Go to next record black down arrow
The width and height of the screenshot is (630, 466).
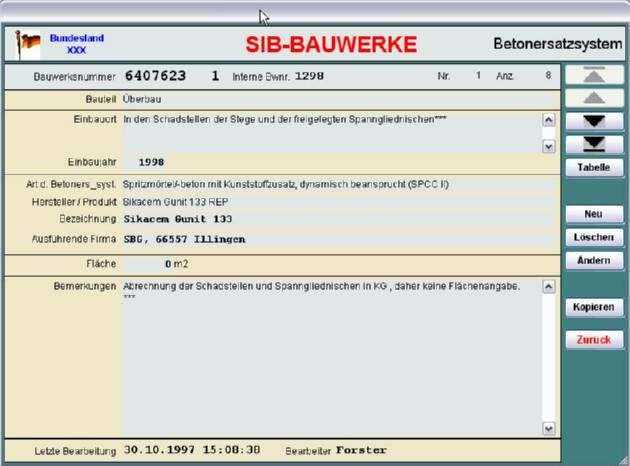point(594,121)
